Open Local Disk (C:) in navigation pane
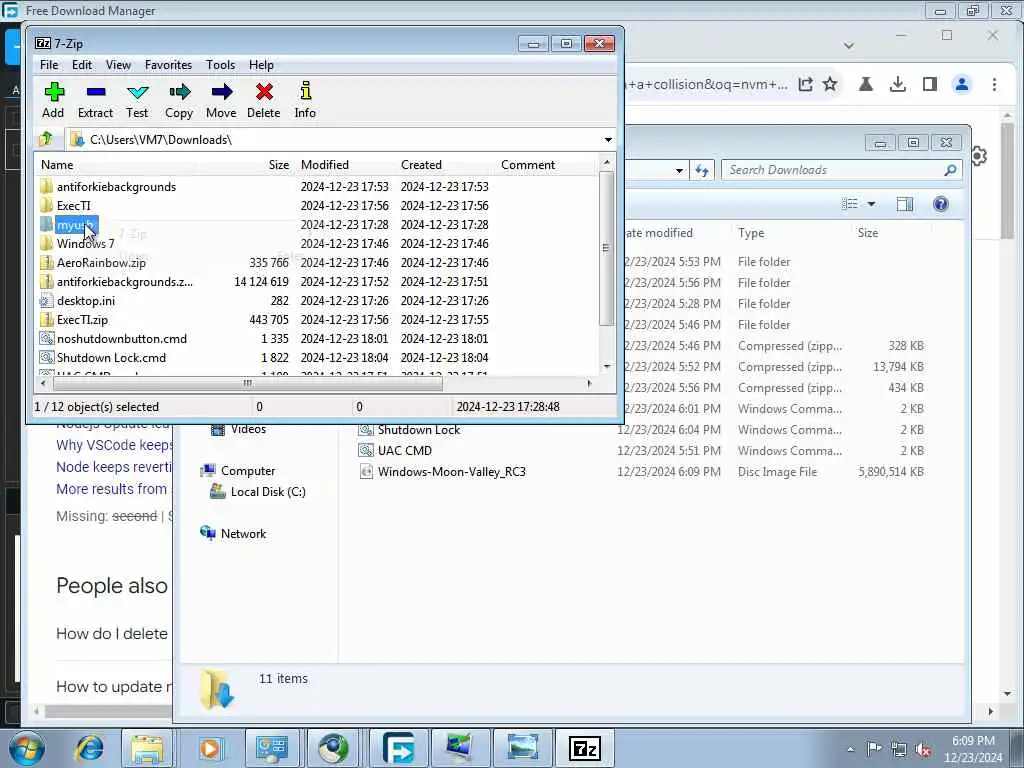The width and height of the screenshot is (1024, 768). (268, 492)
